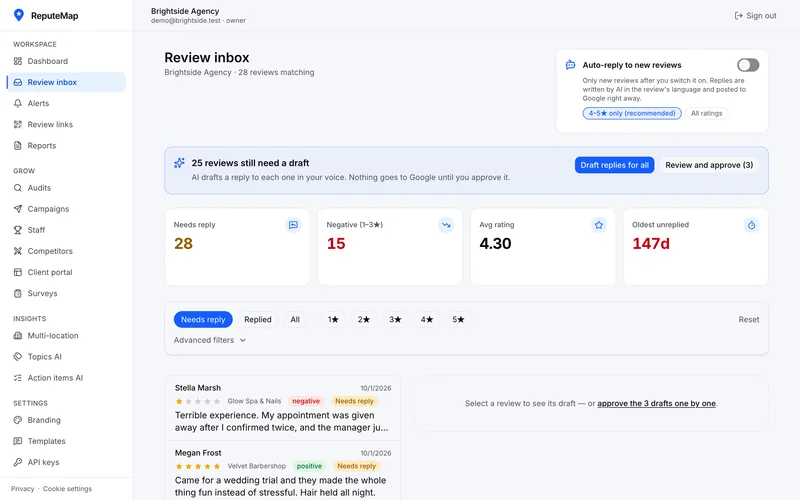
Task: Follow approve the 3 drafts one by one link
Action: [656, 403]
